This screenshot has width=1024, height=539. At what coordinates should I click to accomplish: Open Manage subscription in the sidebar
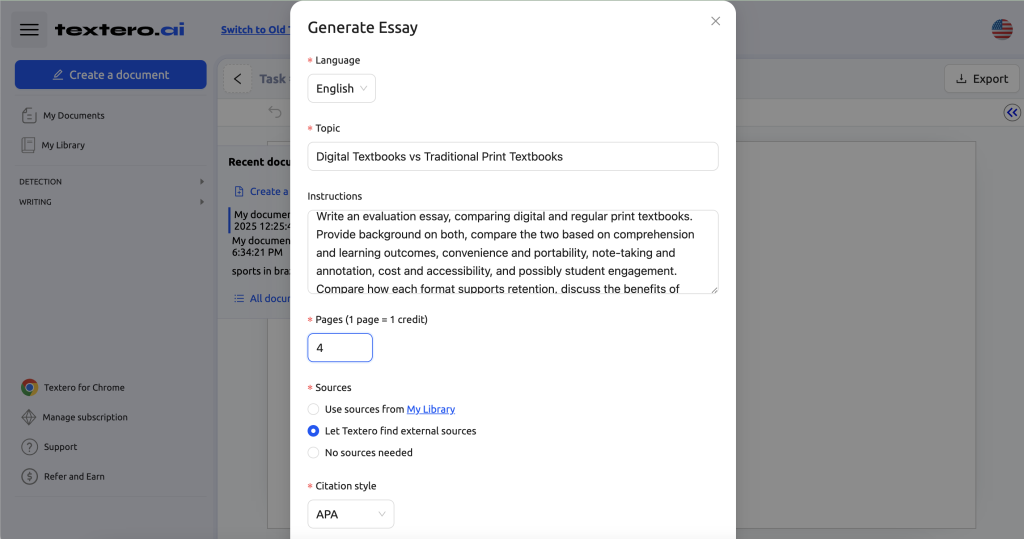[85, 417]
